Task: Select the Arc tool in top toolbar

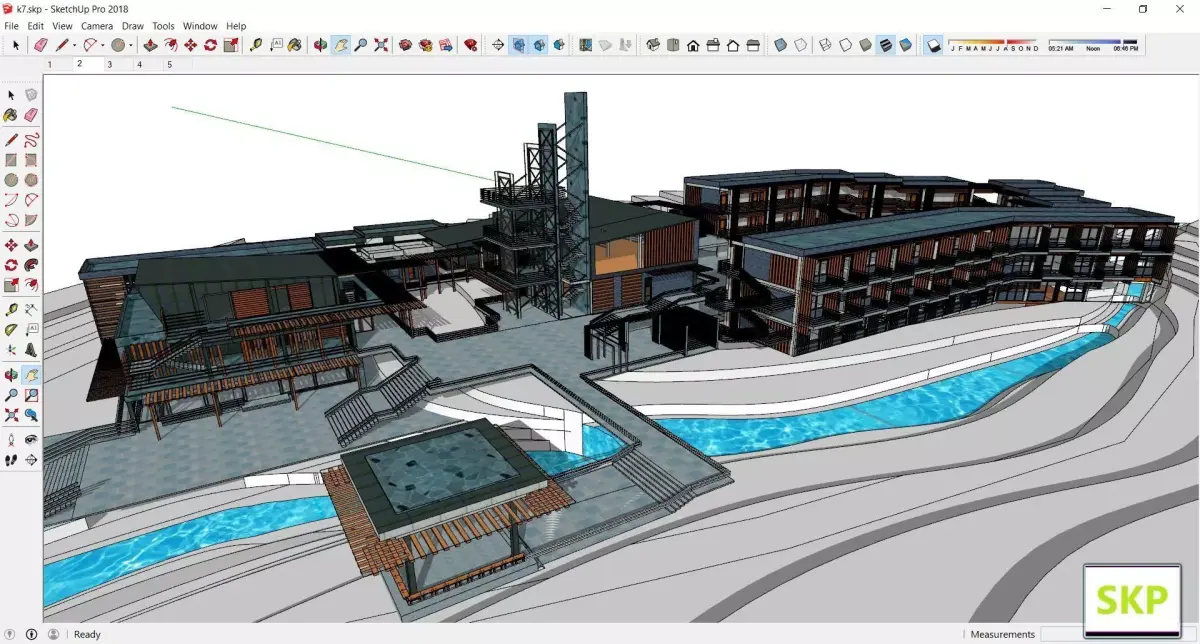Action: click(x=91, y=45)
